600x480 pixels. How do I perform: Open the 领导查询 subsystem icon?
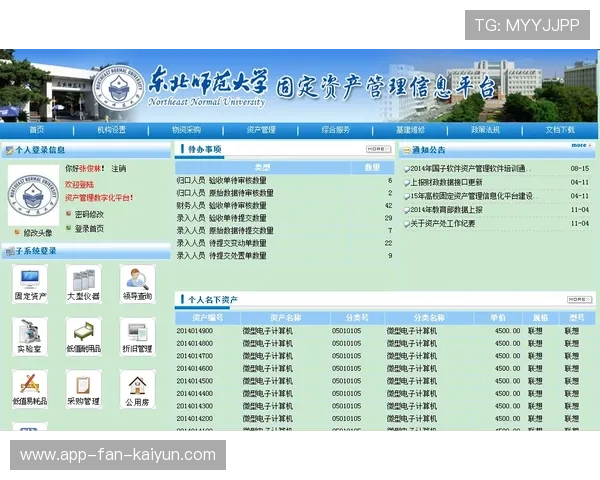[137, 284]
